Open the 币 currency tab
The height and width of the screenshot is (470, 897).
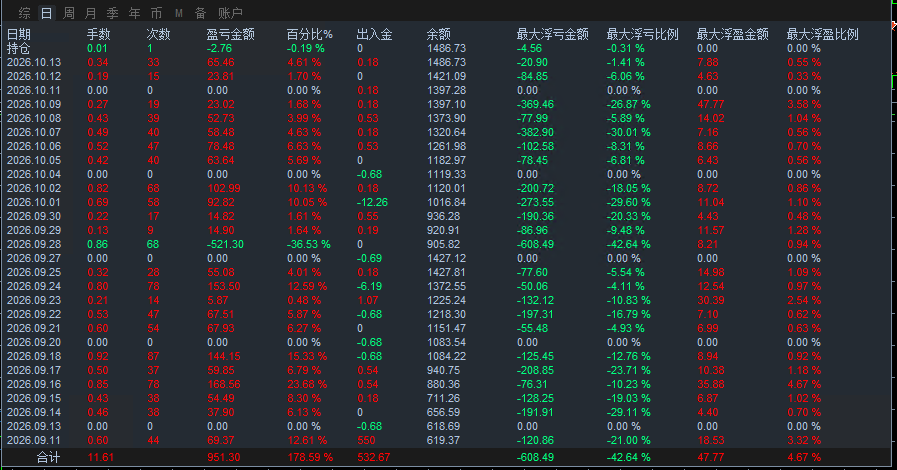[156, 13]
